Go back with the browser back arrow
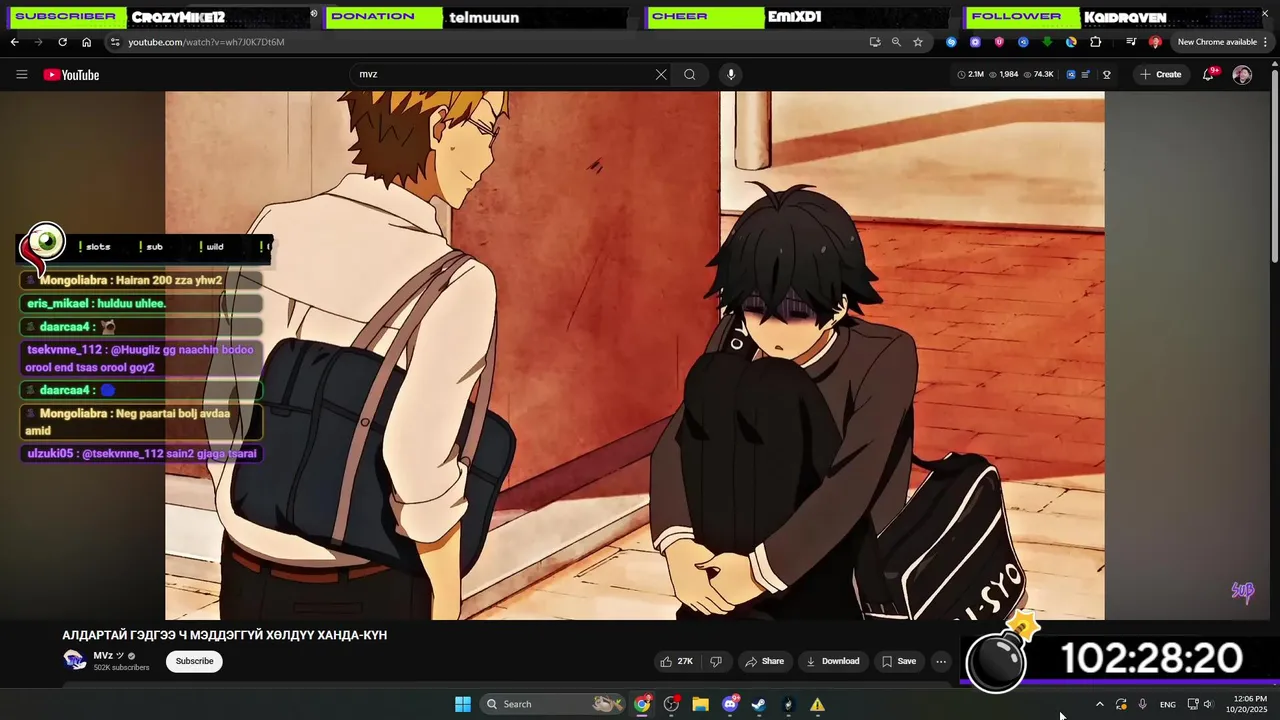 [14, 42]
